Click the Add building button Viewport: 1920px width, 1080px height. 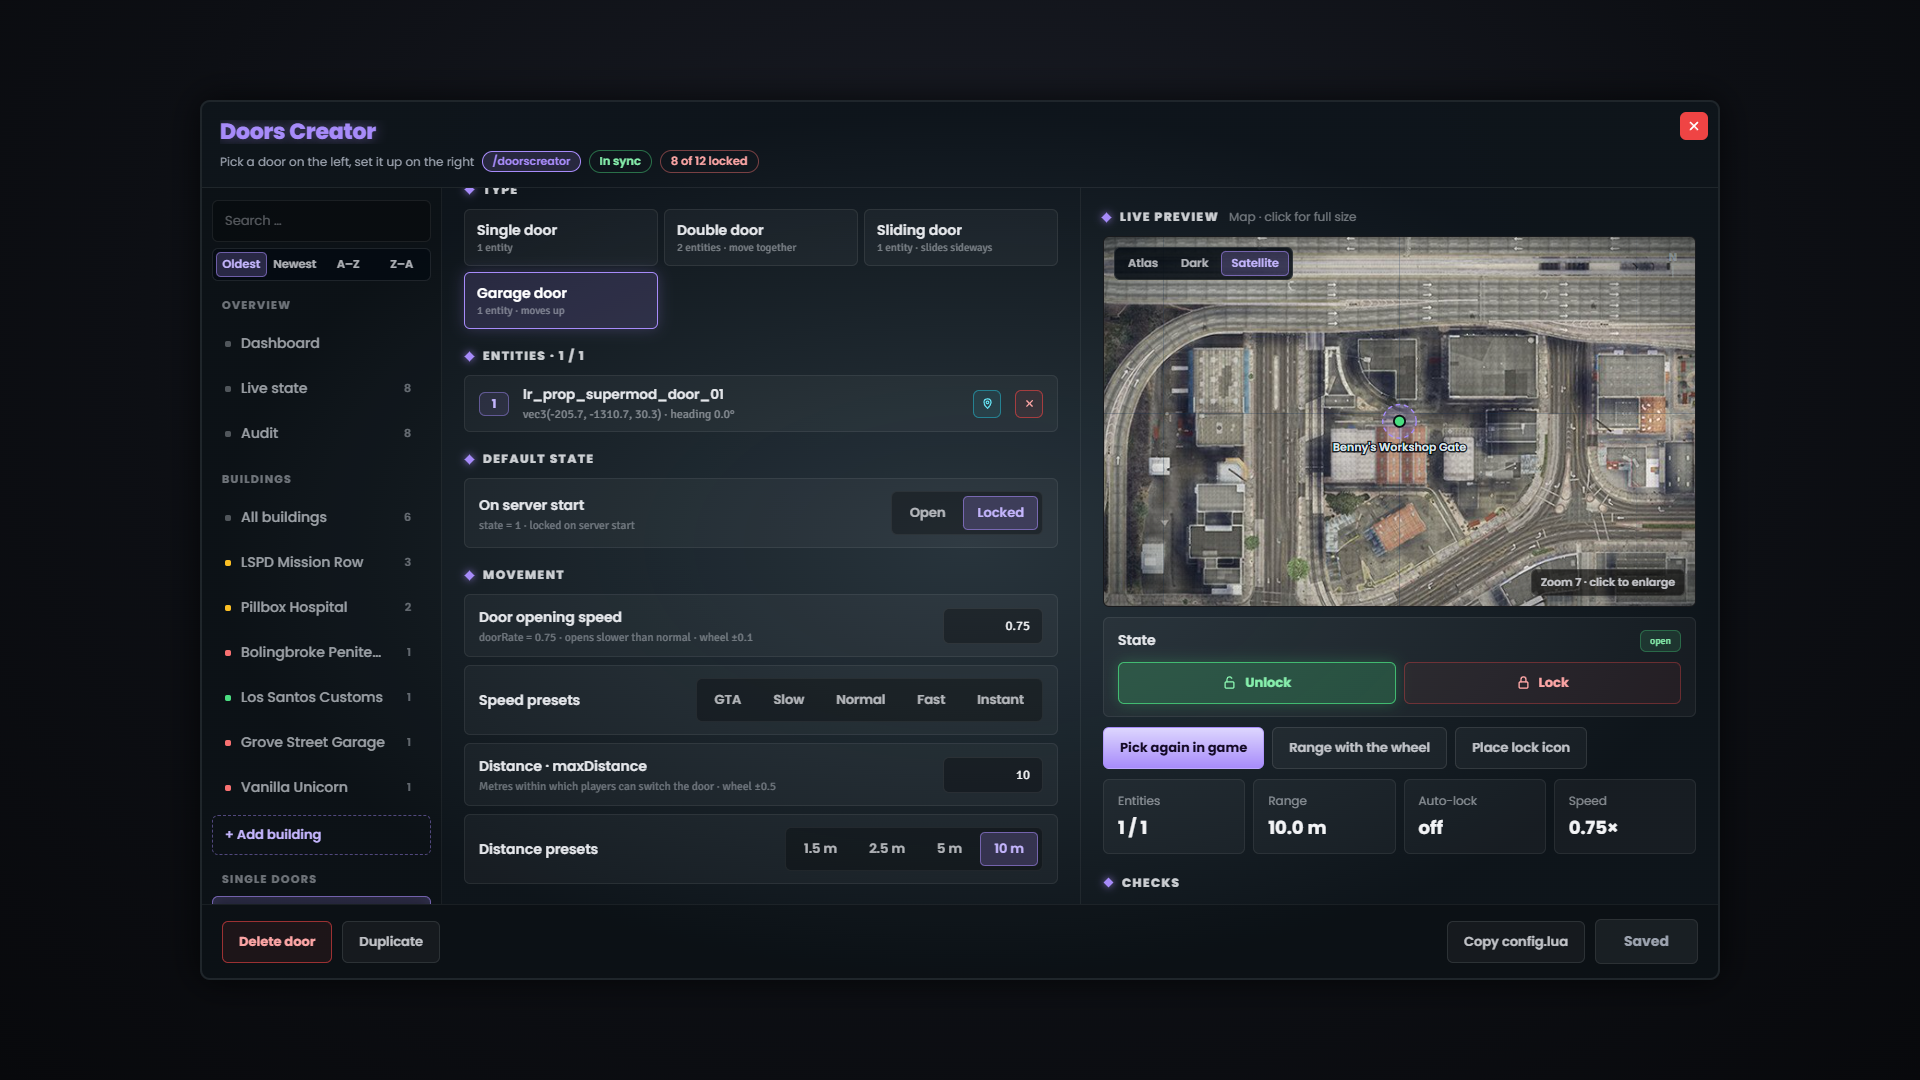point(321,835)
